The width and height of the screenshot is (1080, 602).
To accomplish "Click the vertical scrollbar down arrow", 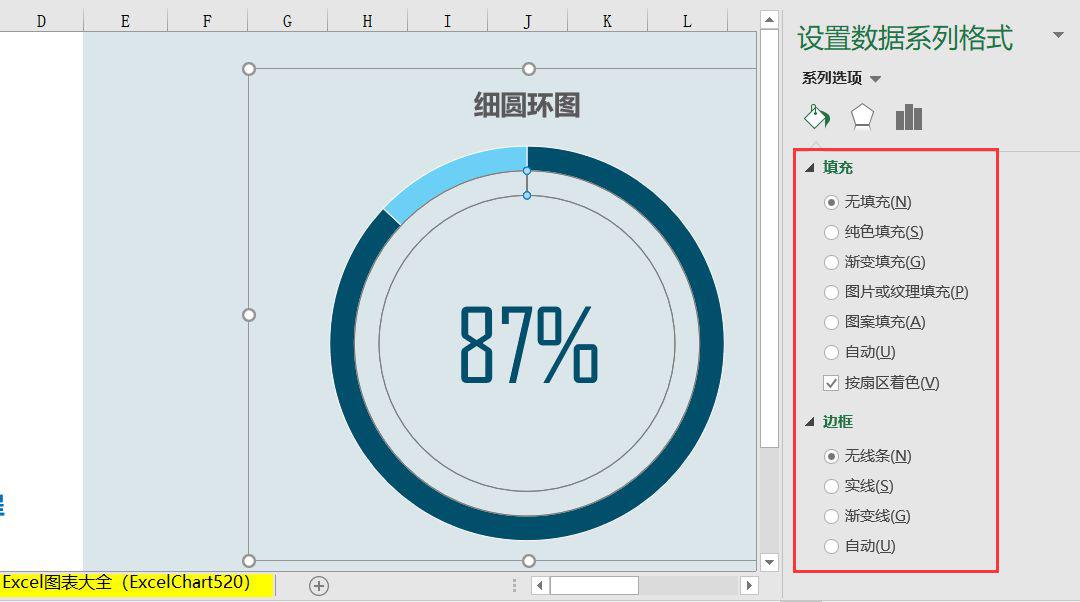I will [768, 563].
